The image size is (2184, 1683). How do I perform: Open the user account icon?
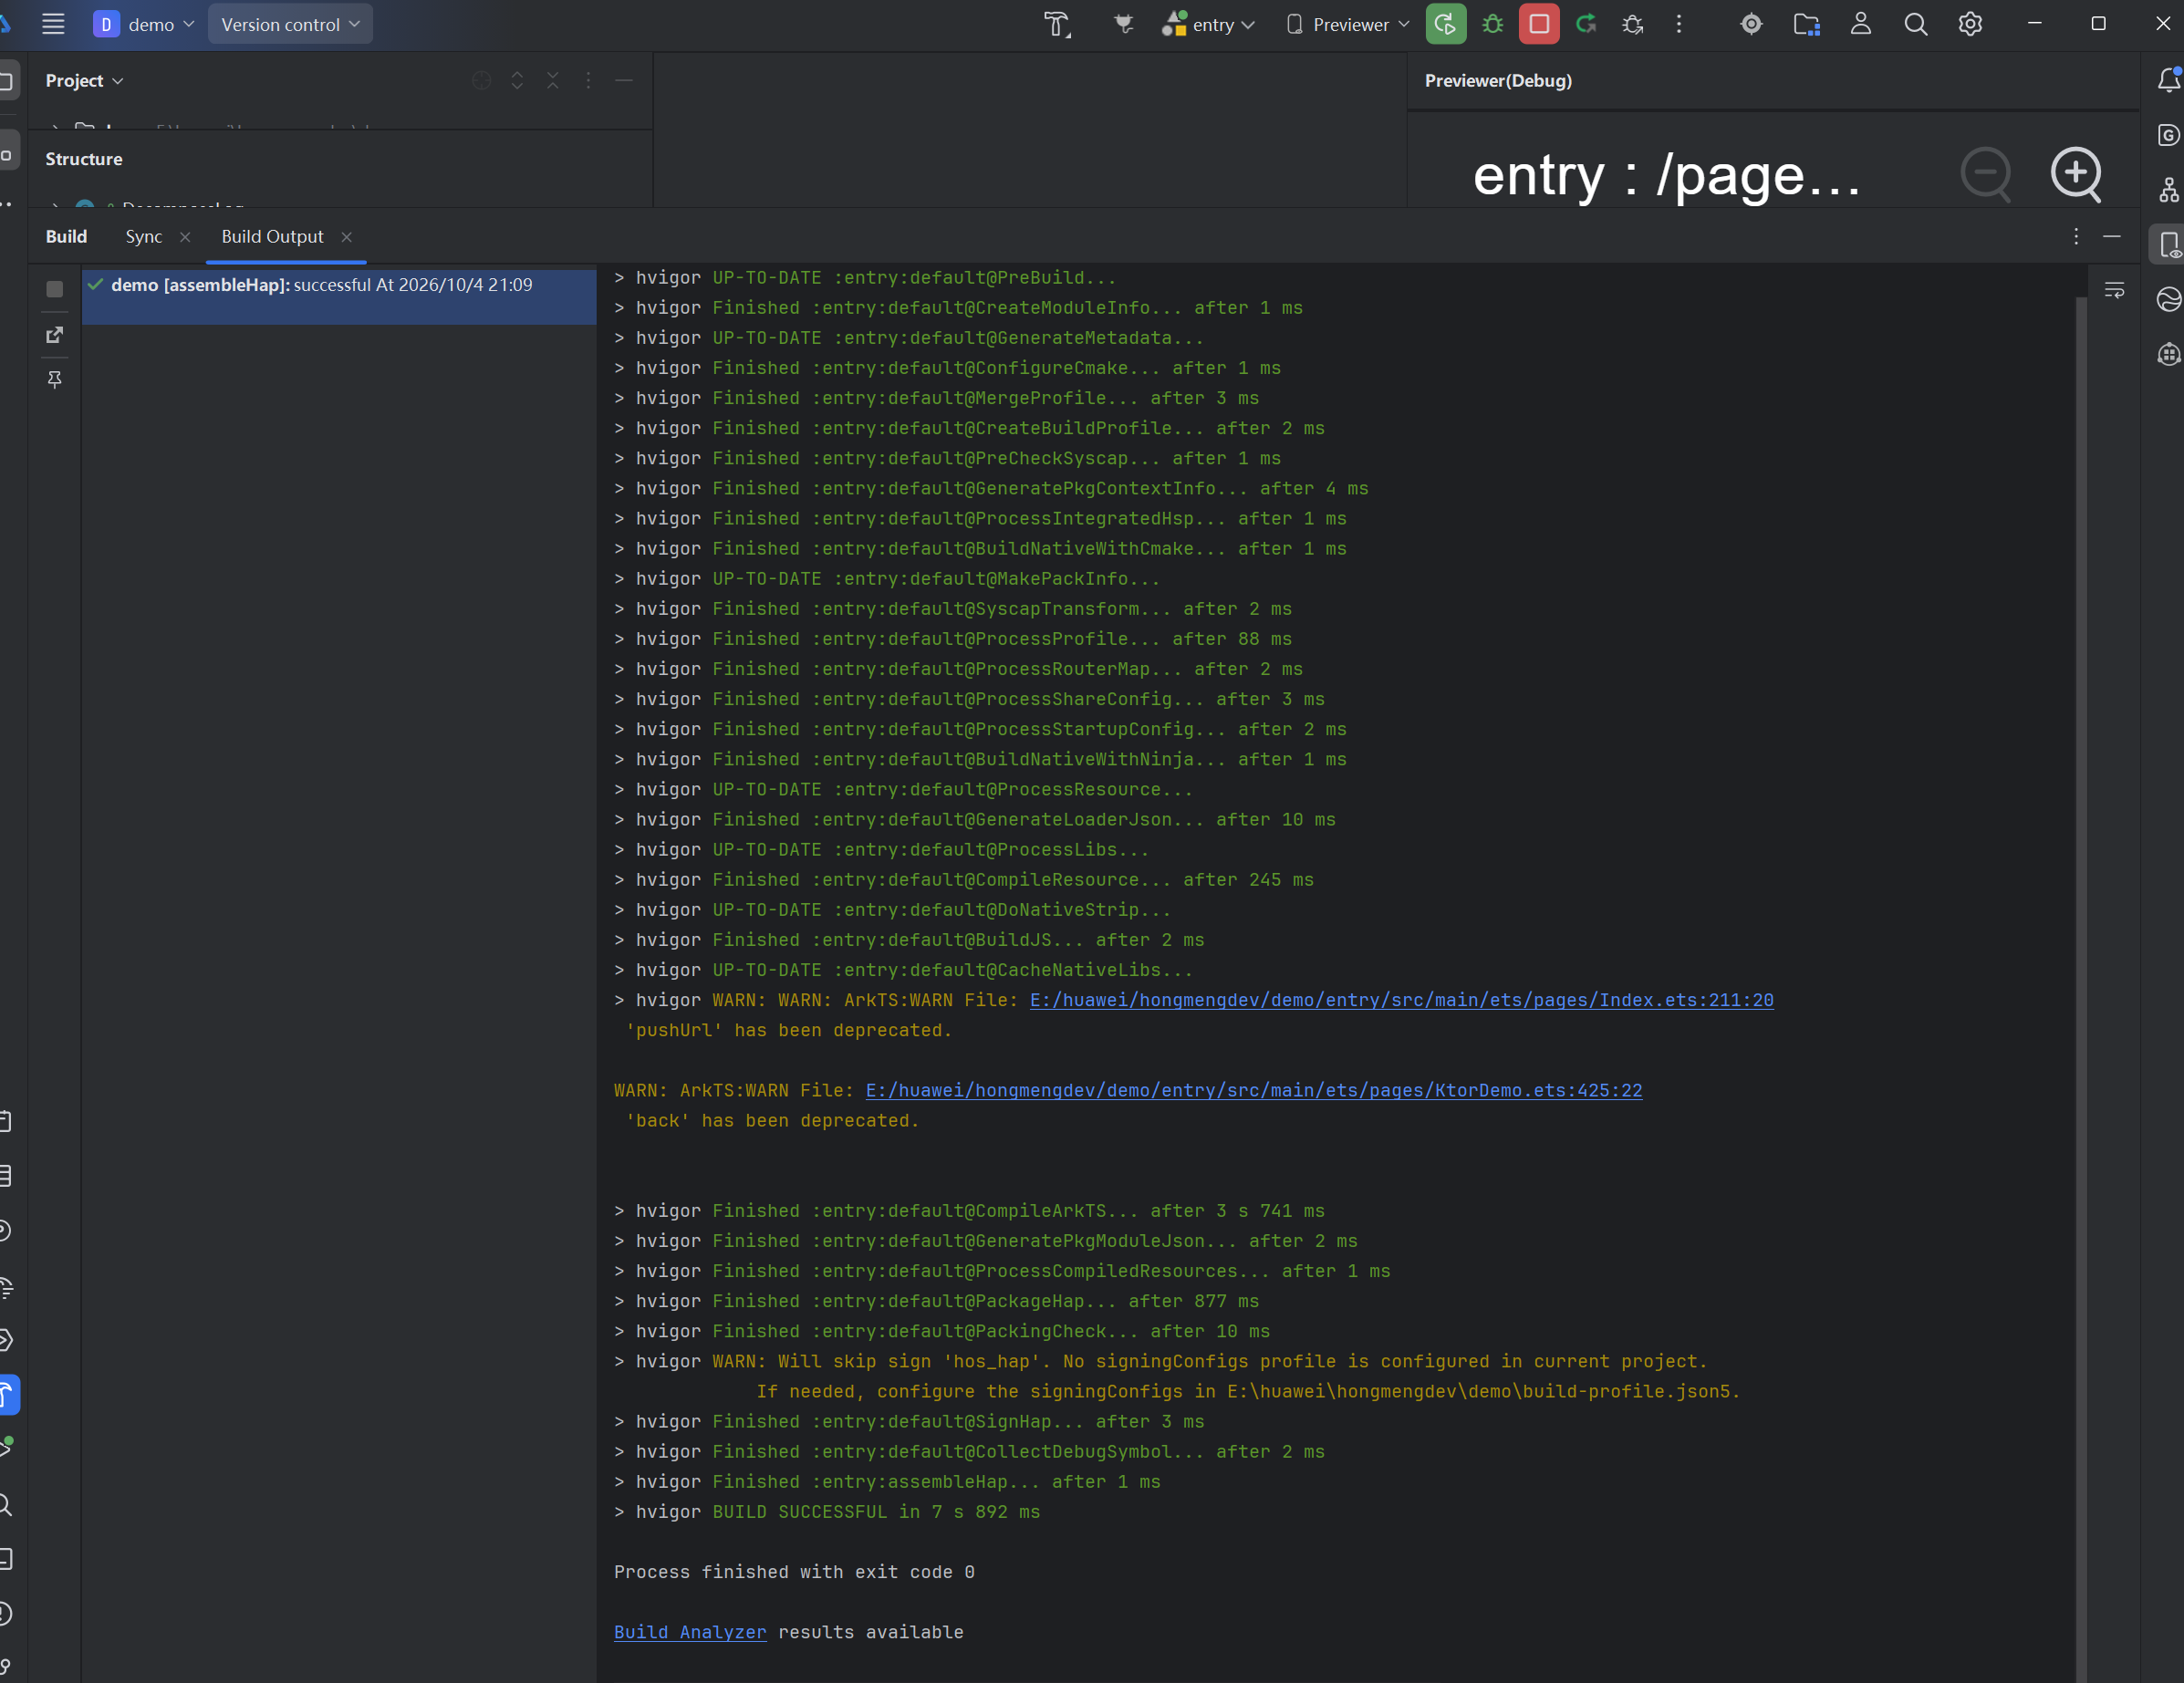coord(1860,24)
